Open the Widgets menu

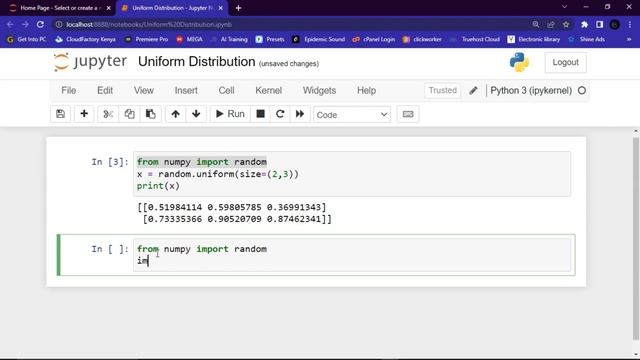coord(319,91)
